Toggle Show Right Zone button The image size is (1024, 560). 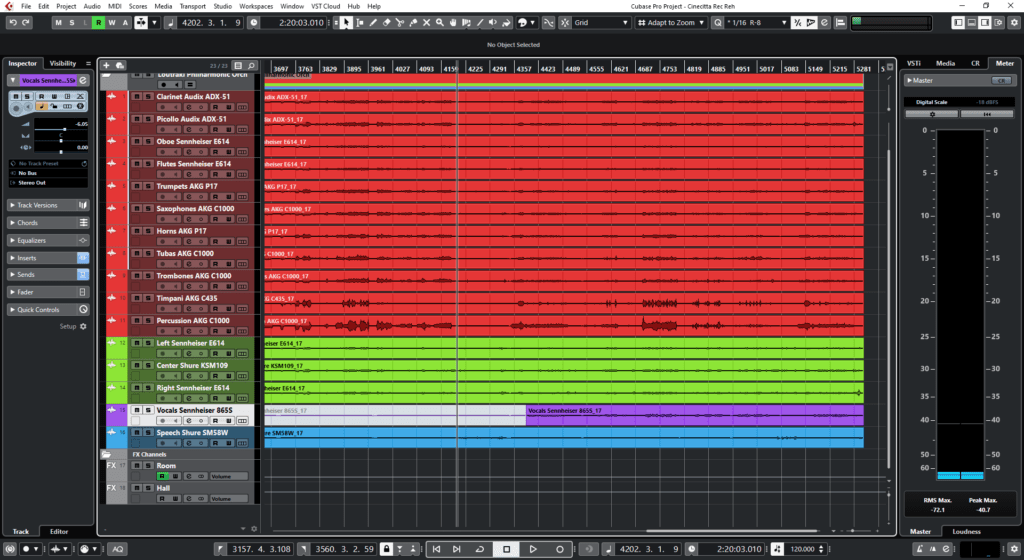tap(985, 22)
